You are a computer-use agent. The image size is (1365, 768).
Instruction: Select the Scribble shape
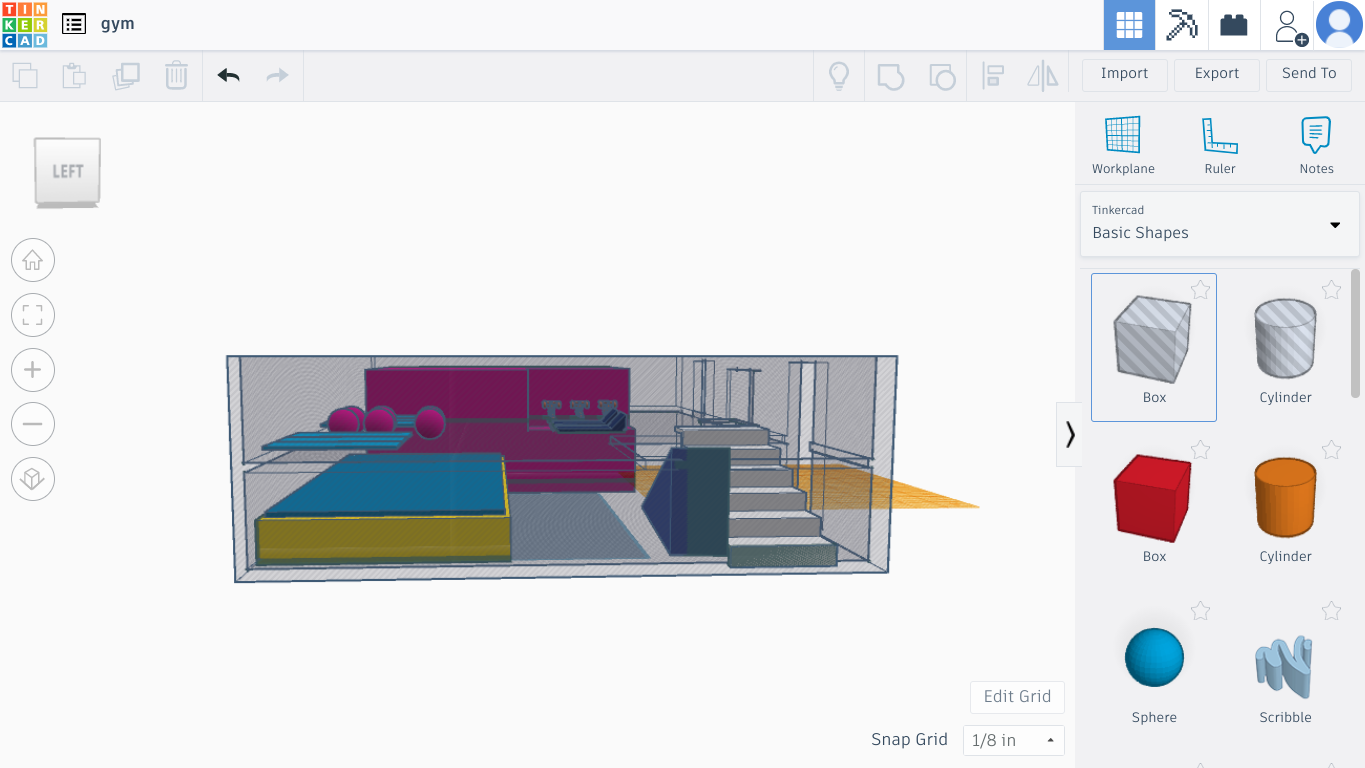pyautogui.click(x=1285, y=667)
